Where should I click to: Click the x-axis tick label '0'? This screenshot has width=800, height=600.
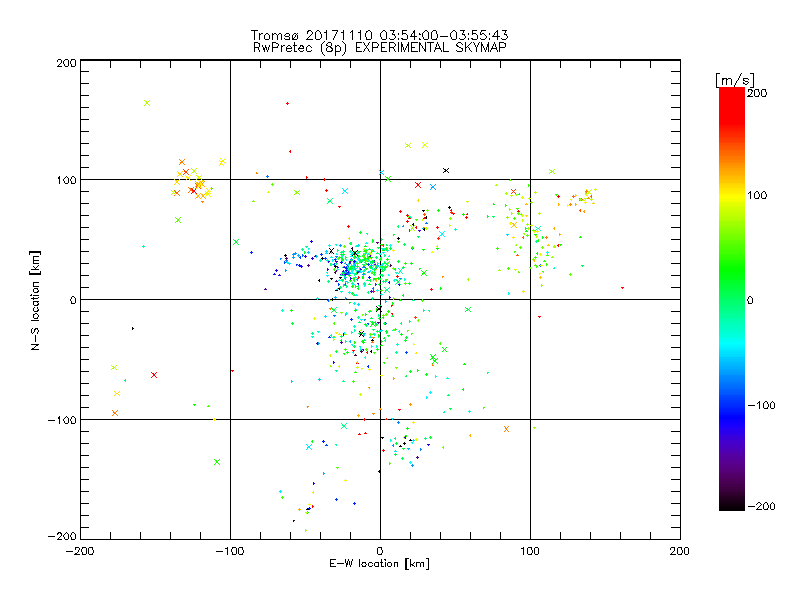click(380, 551)
